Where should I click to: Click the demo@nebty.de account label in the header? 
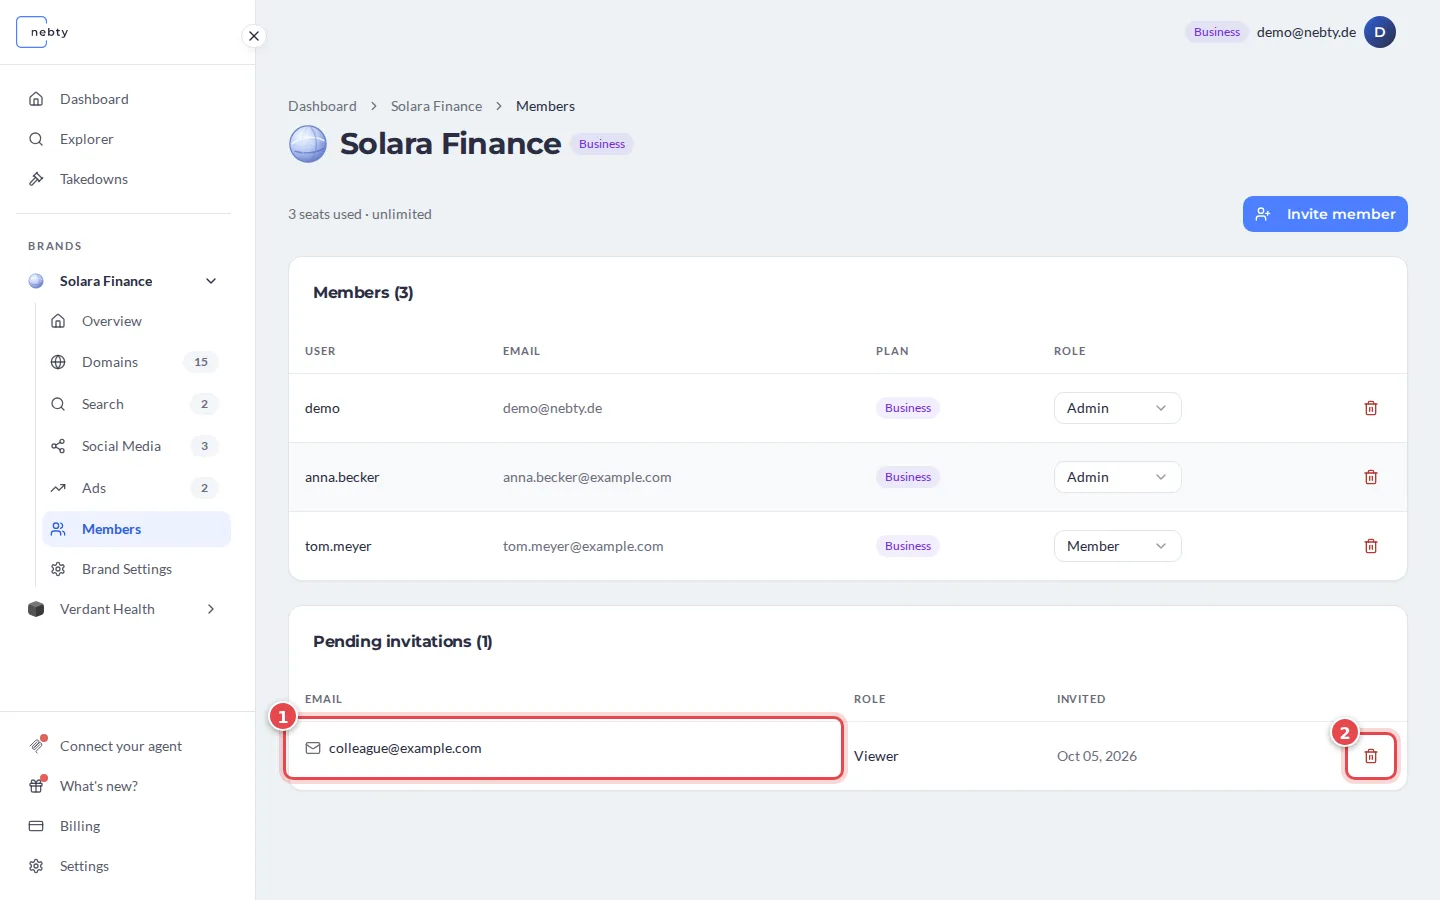[1306, 32]
